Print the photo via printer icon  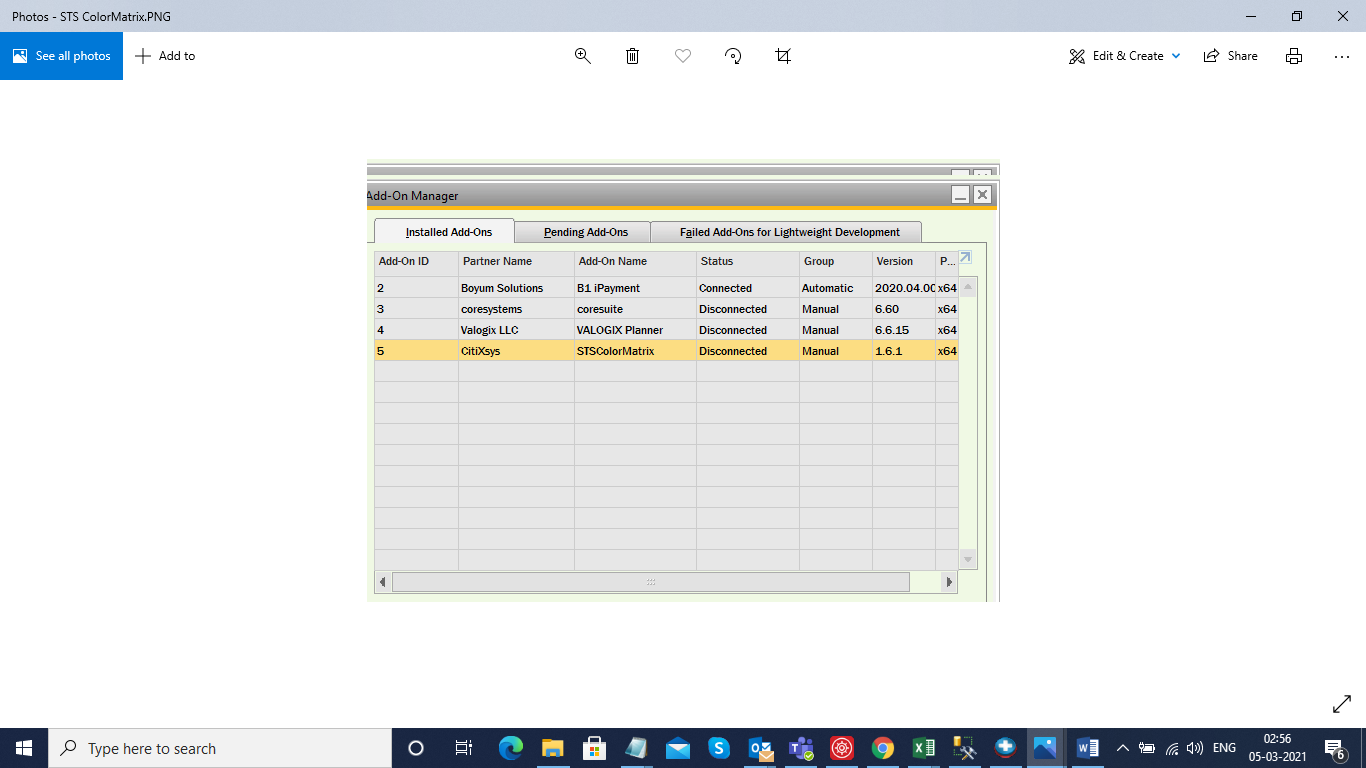click(1294, 56)
